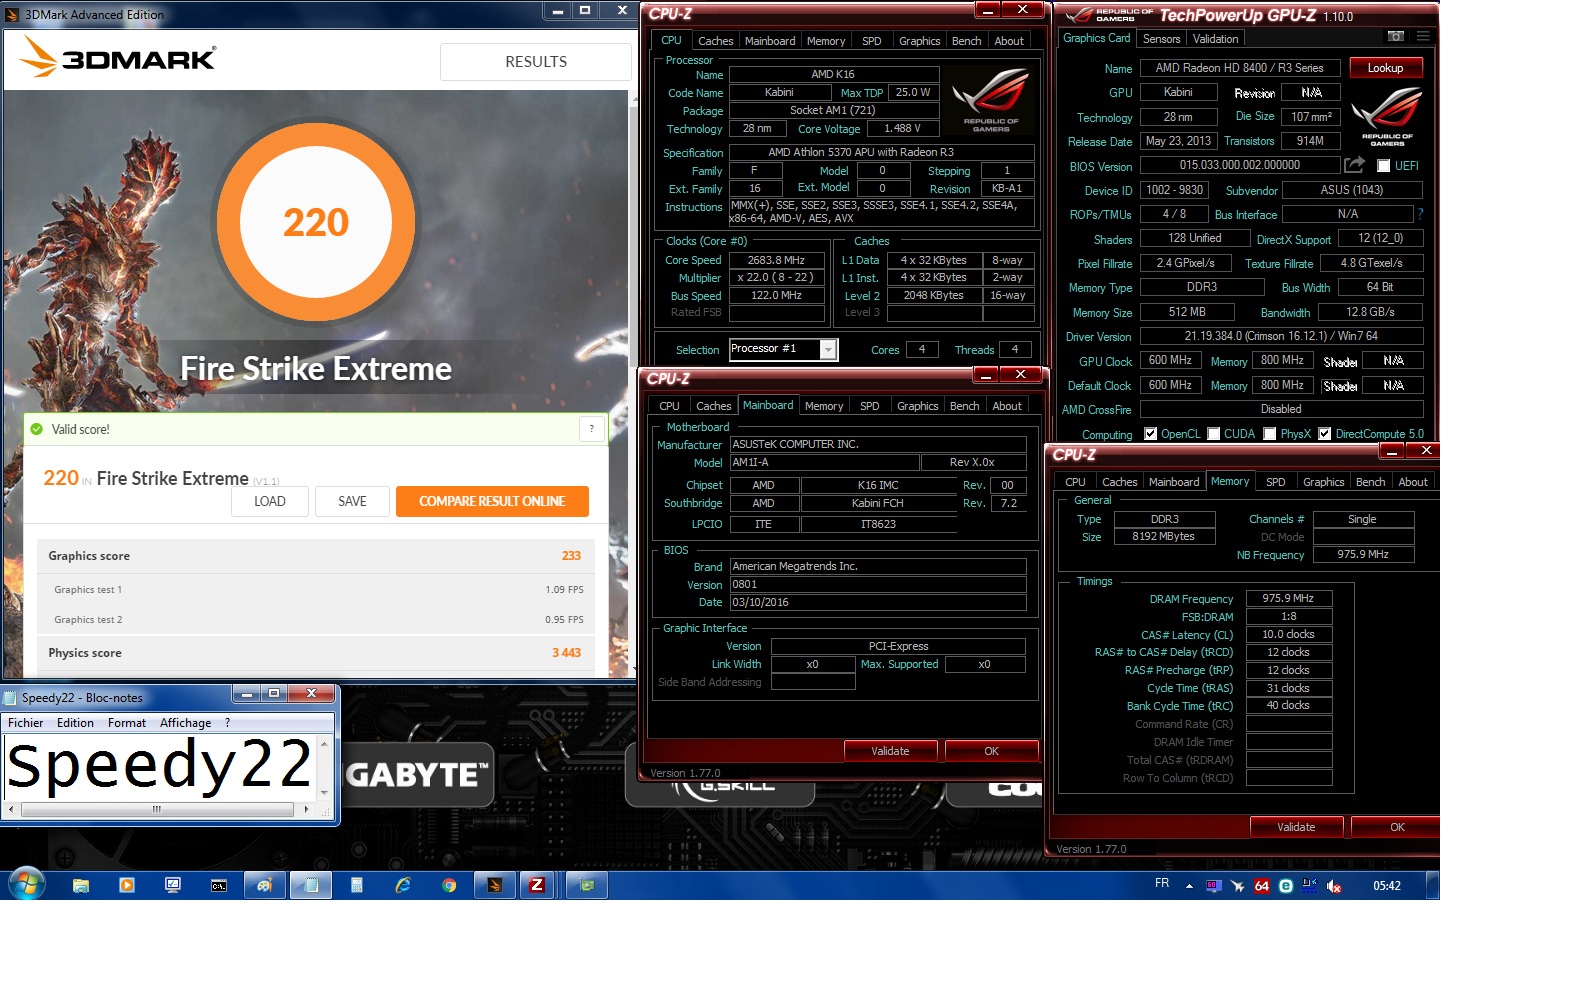Image resolution: width=1584 pixels, height=990 pixels.
Task: Click Validate in the Mainboard CPU-Z window
Action: click(x=890, y=751)
